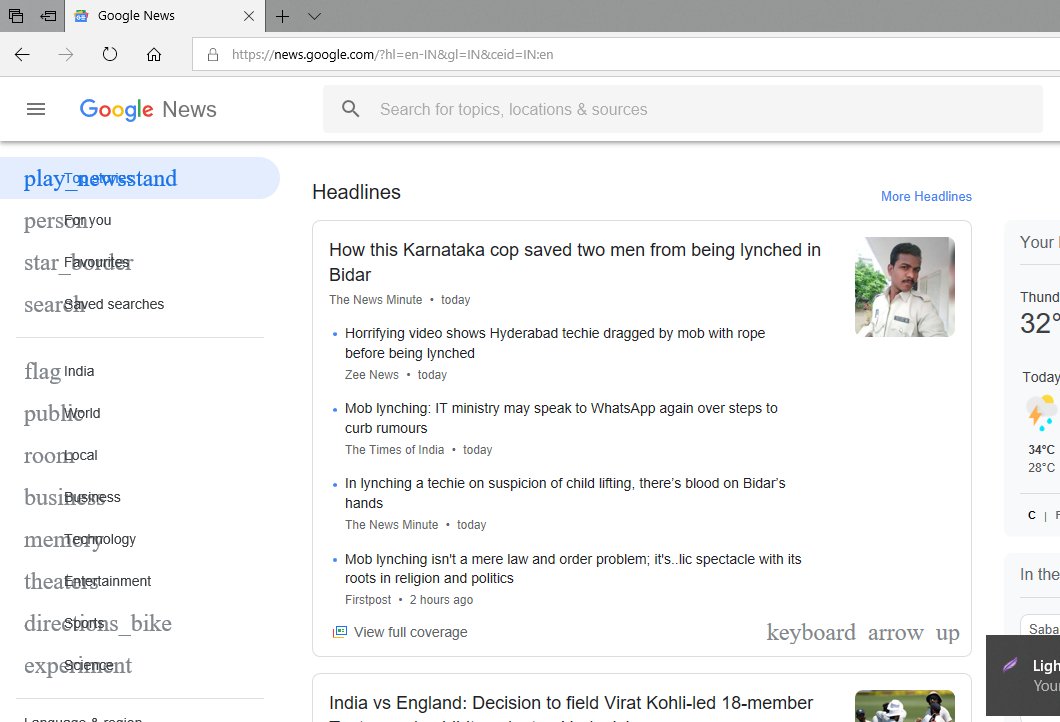
Task: Reload the page using the refresh icon
Action: tap(109, 54)
